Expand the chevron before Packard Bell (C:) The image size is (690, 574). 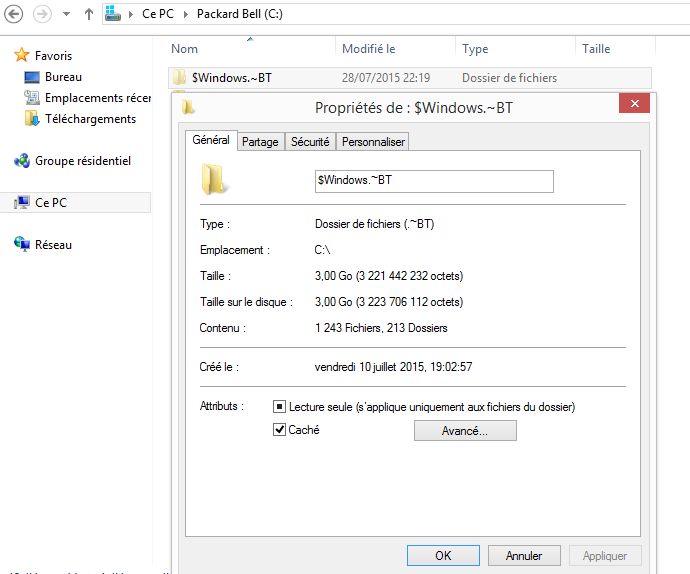coord(186,14)
